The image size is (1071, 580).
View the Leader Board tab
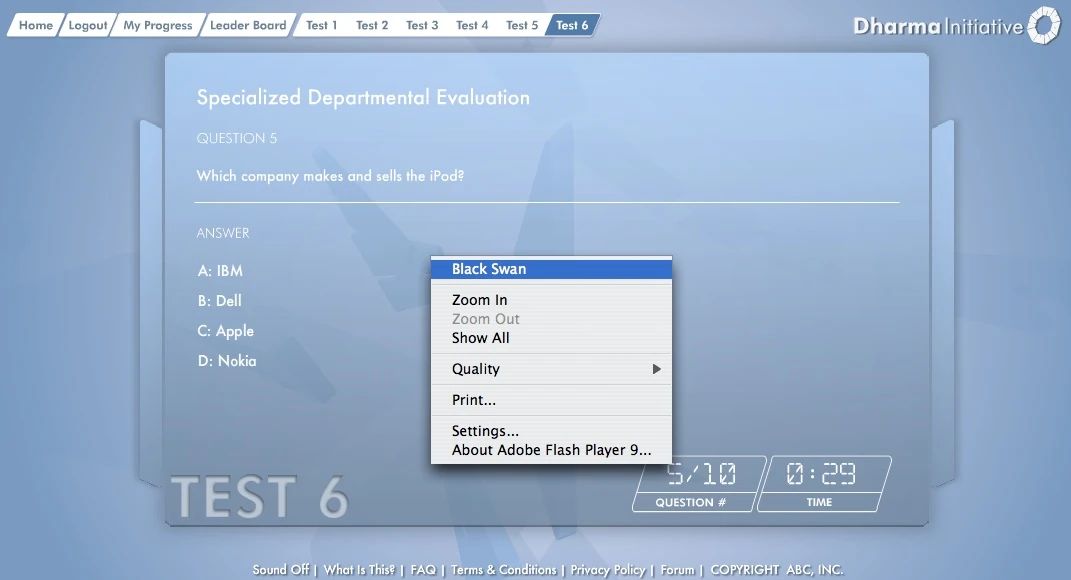point(248,25)
